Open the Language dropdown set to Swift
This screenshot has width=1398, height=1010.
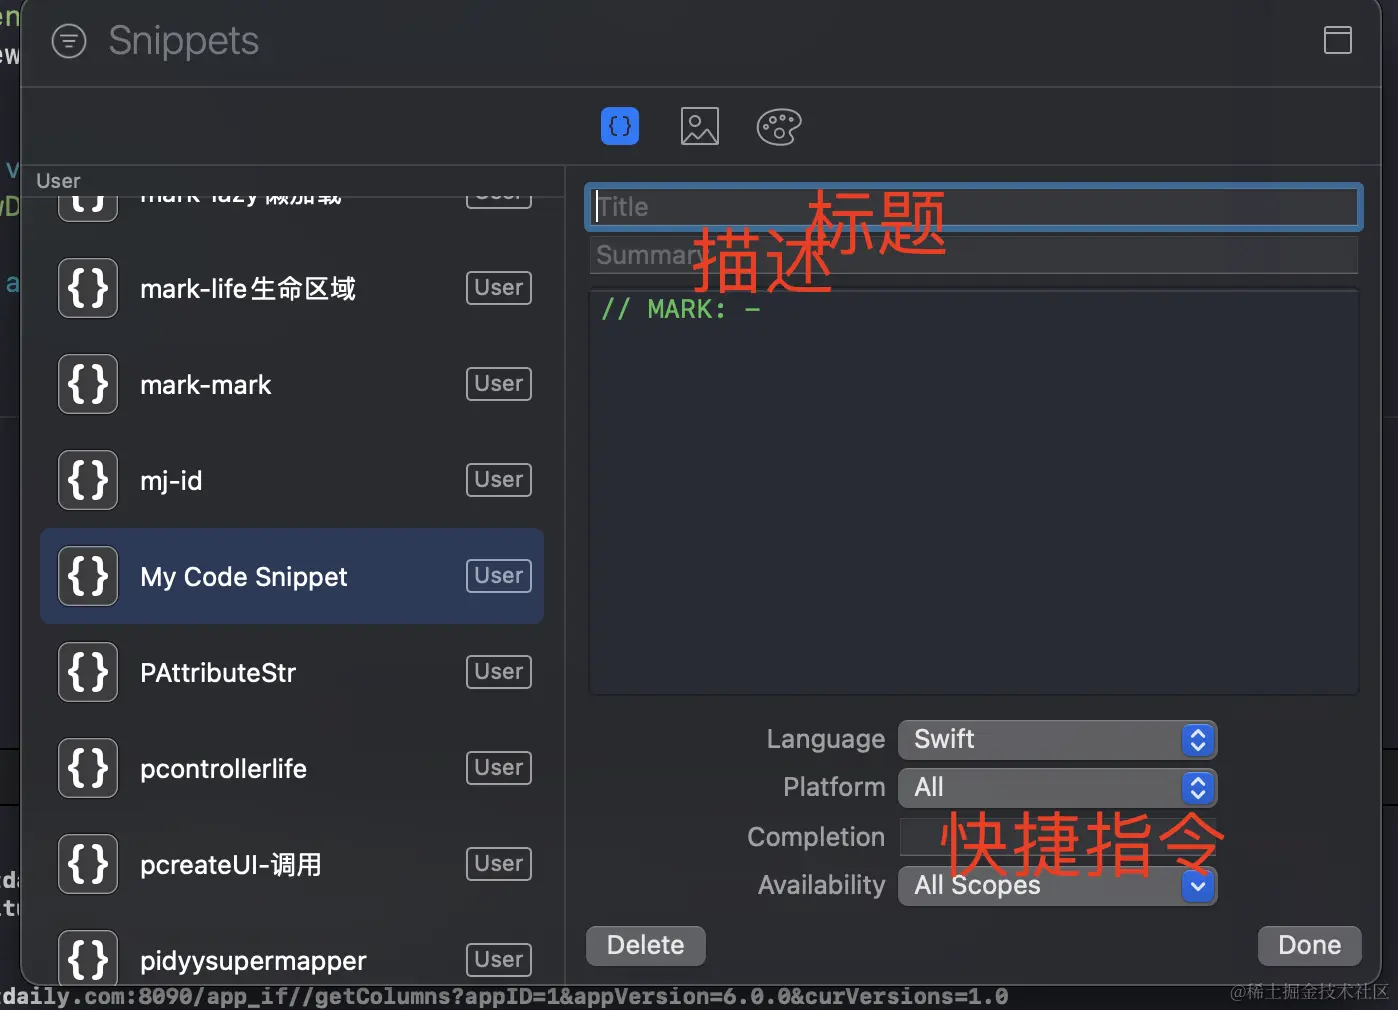[1057, 739]
